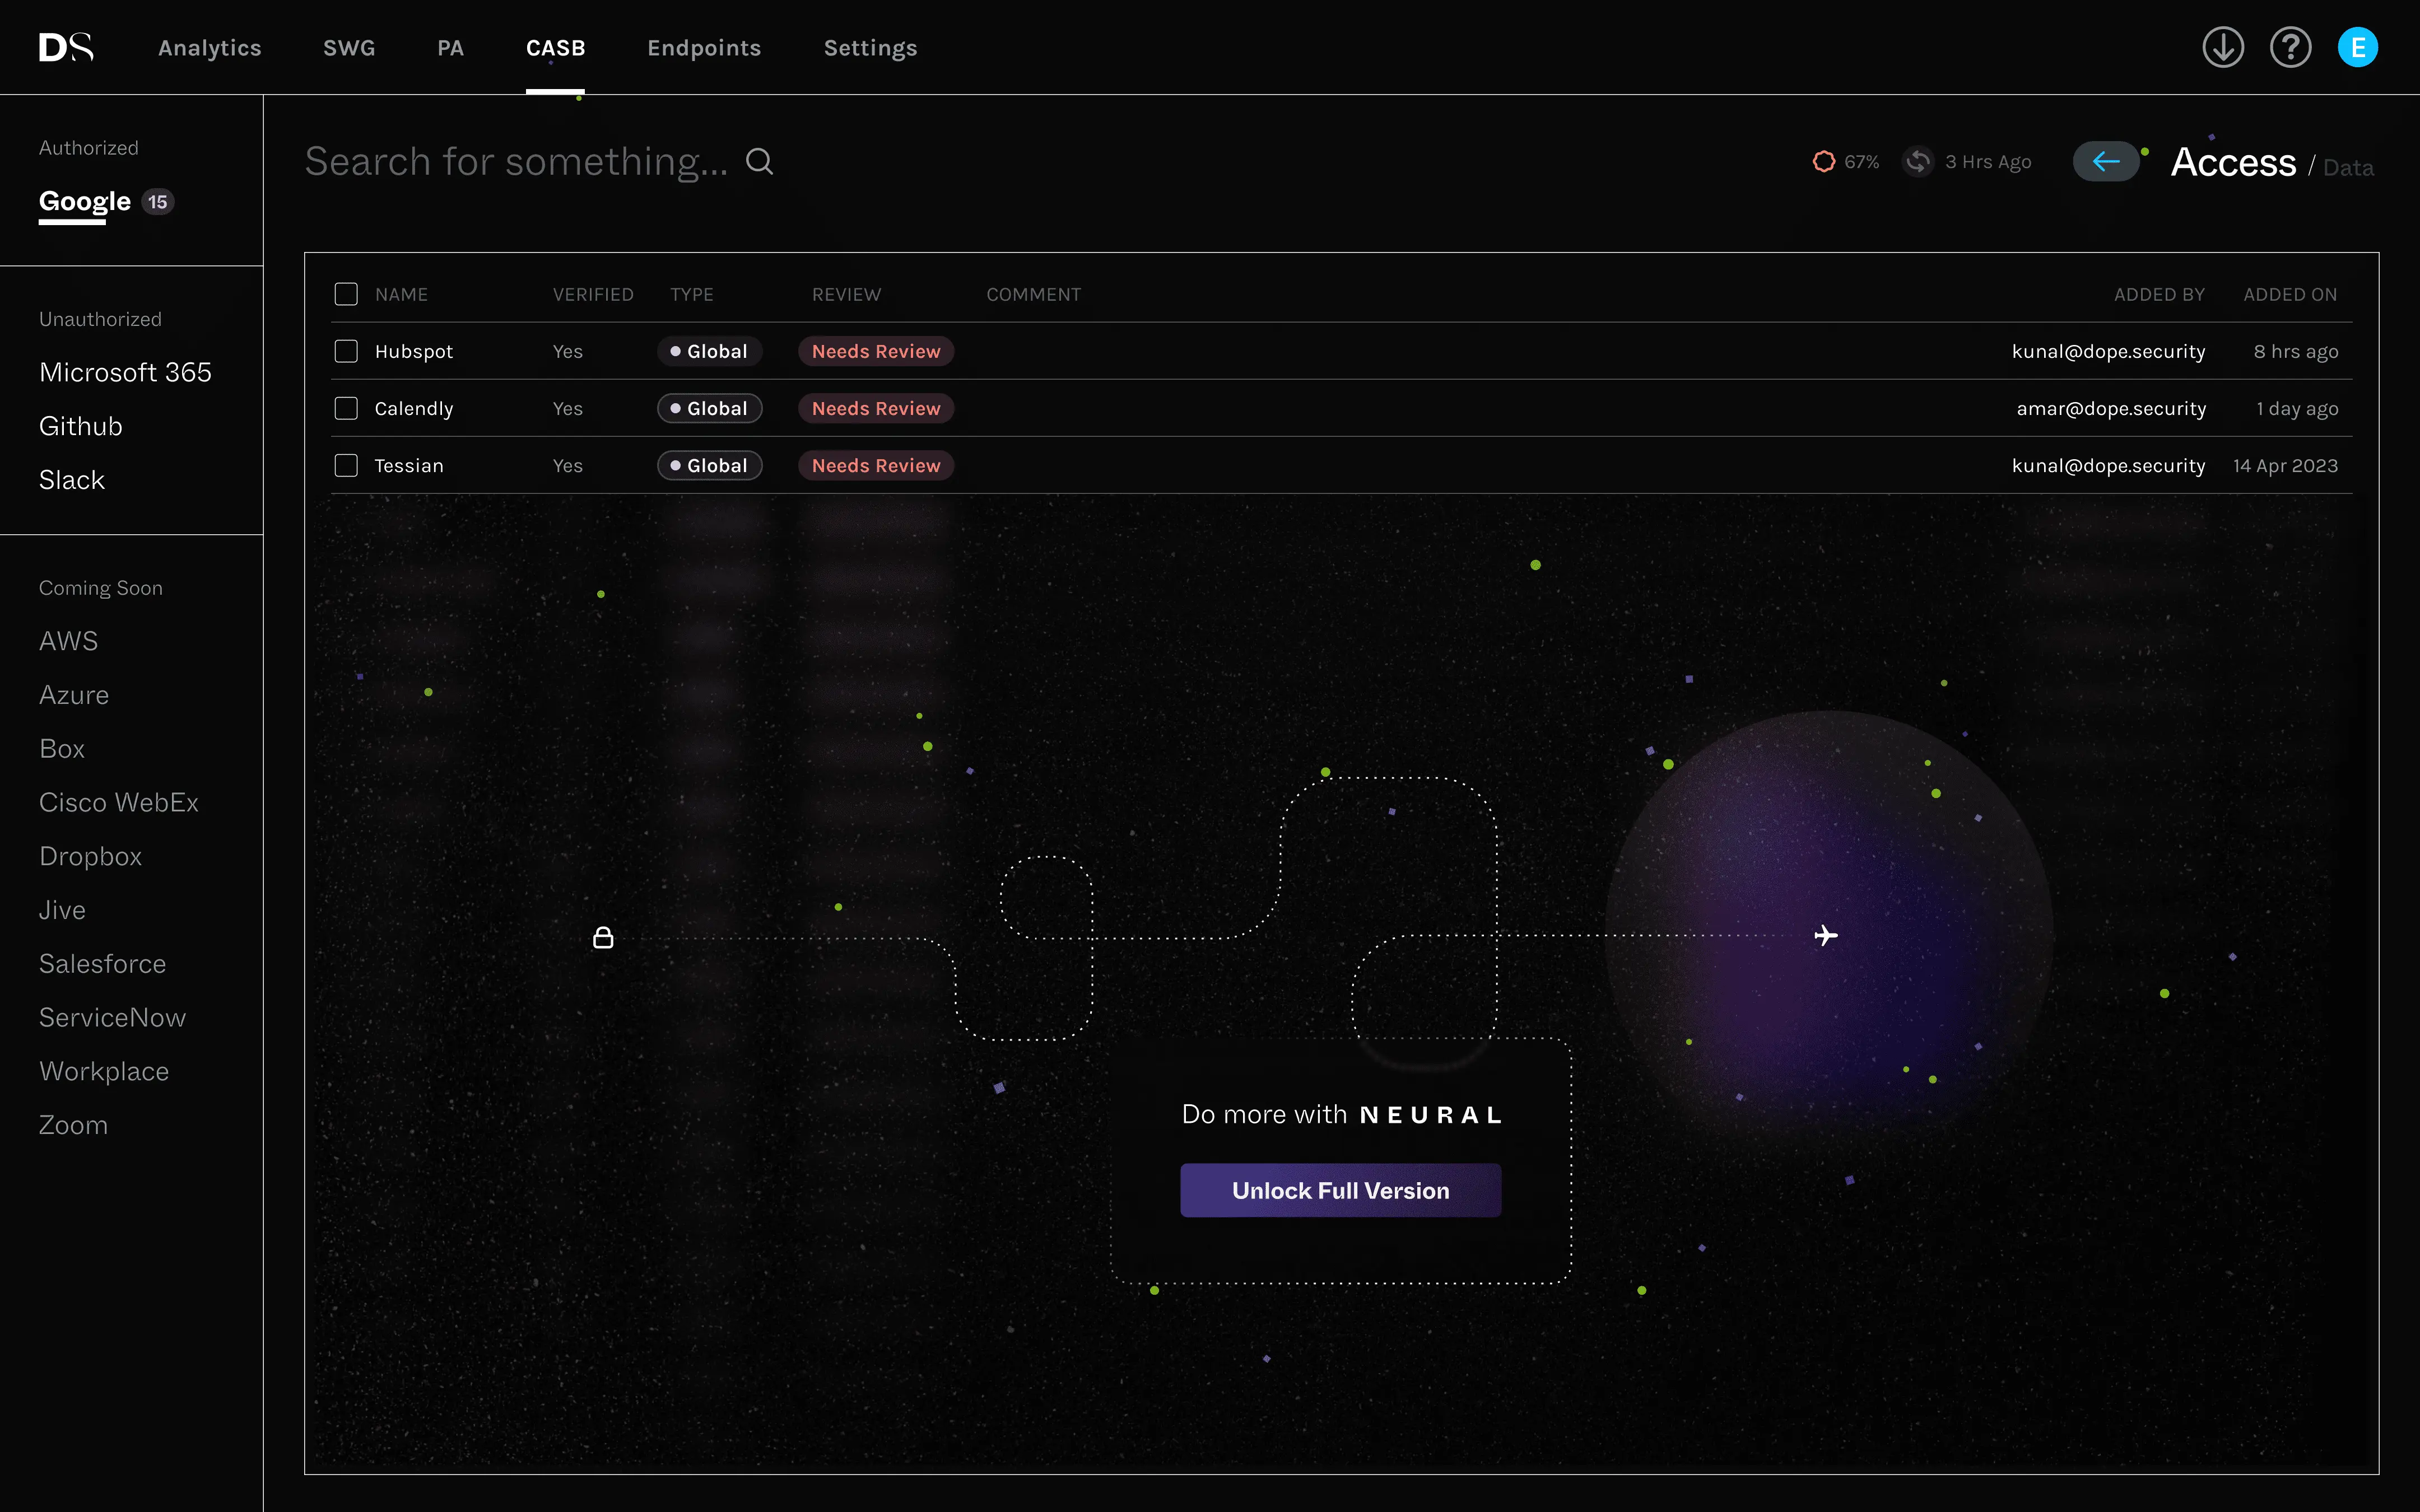Sort by the NAME column header
Screen dimensions: 2420x1512
click(401, 294)
